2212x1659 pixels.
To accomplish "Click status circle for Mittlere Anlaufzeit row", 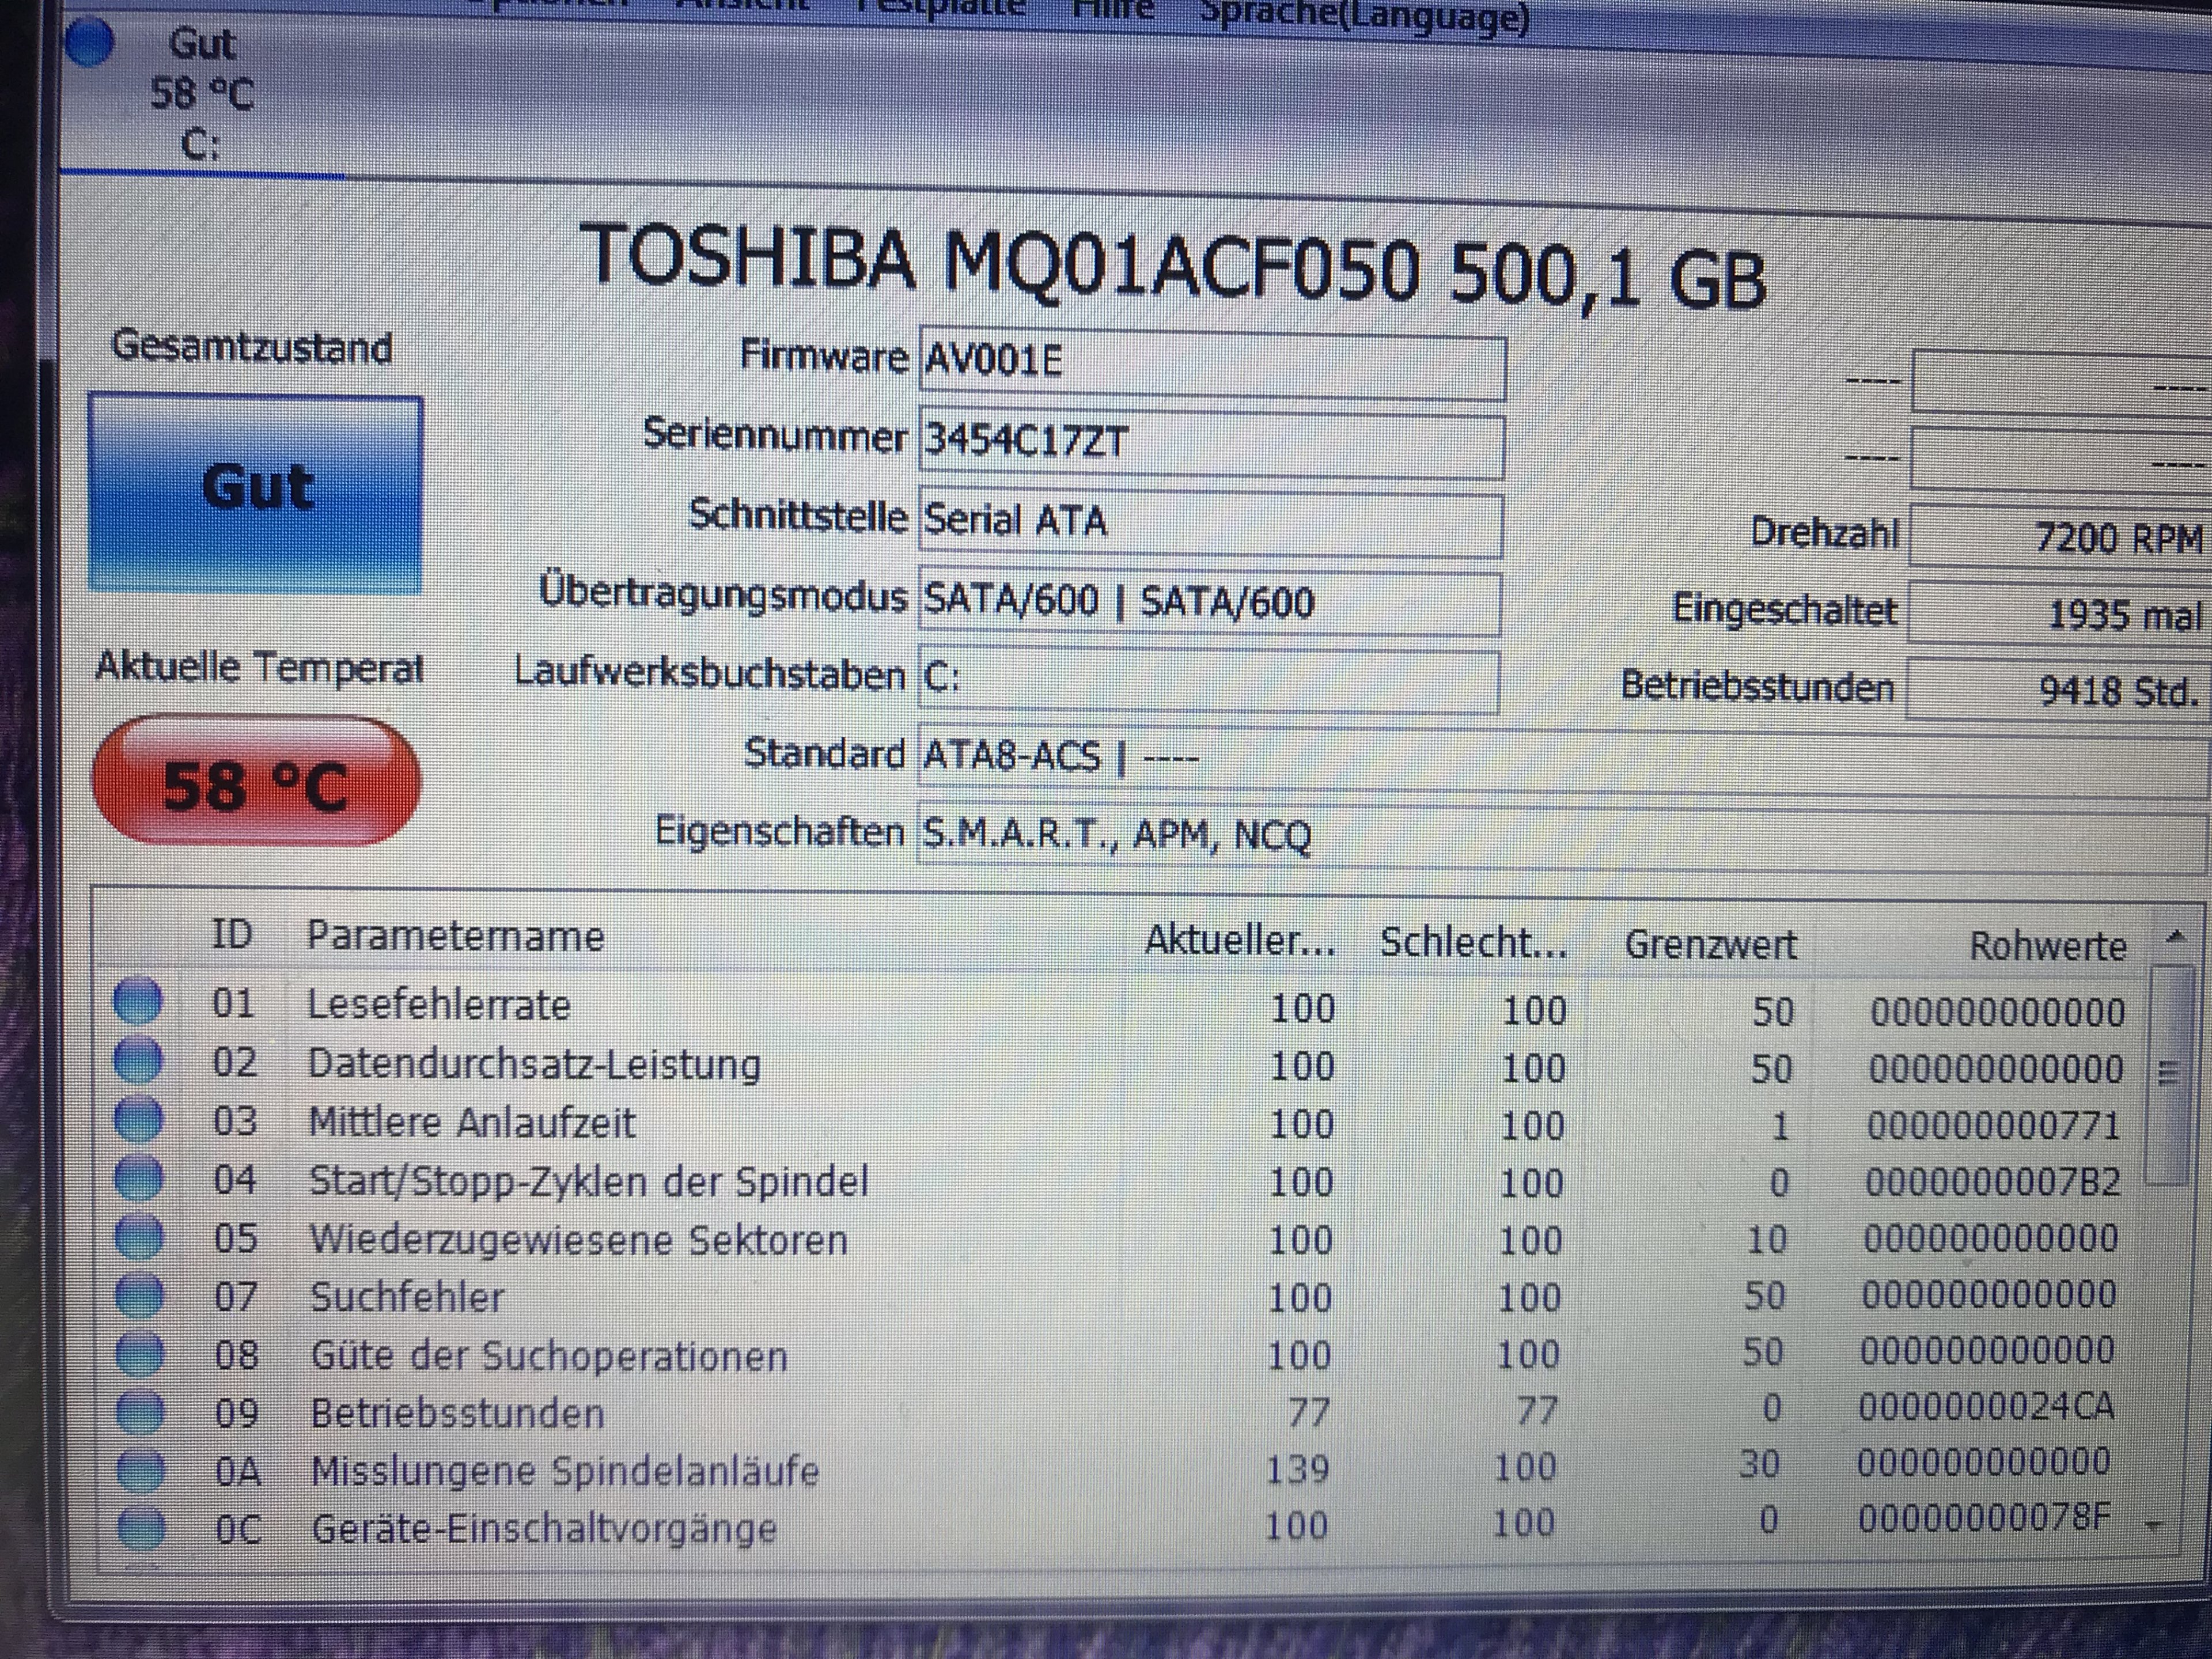I will [138, 1119].
